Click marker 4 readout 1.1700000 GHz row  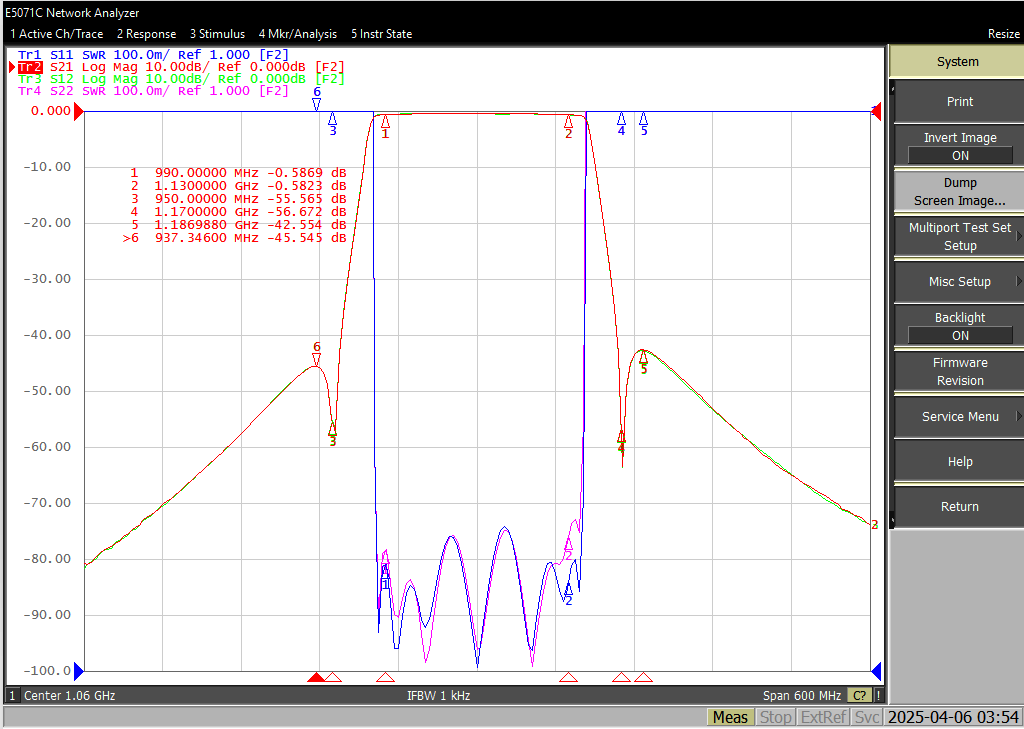[x=238, y=212]
